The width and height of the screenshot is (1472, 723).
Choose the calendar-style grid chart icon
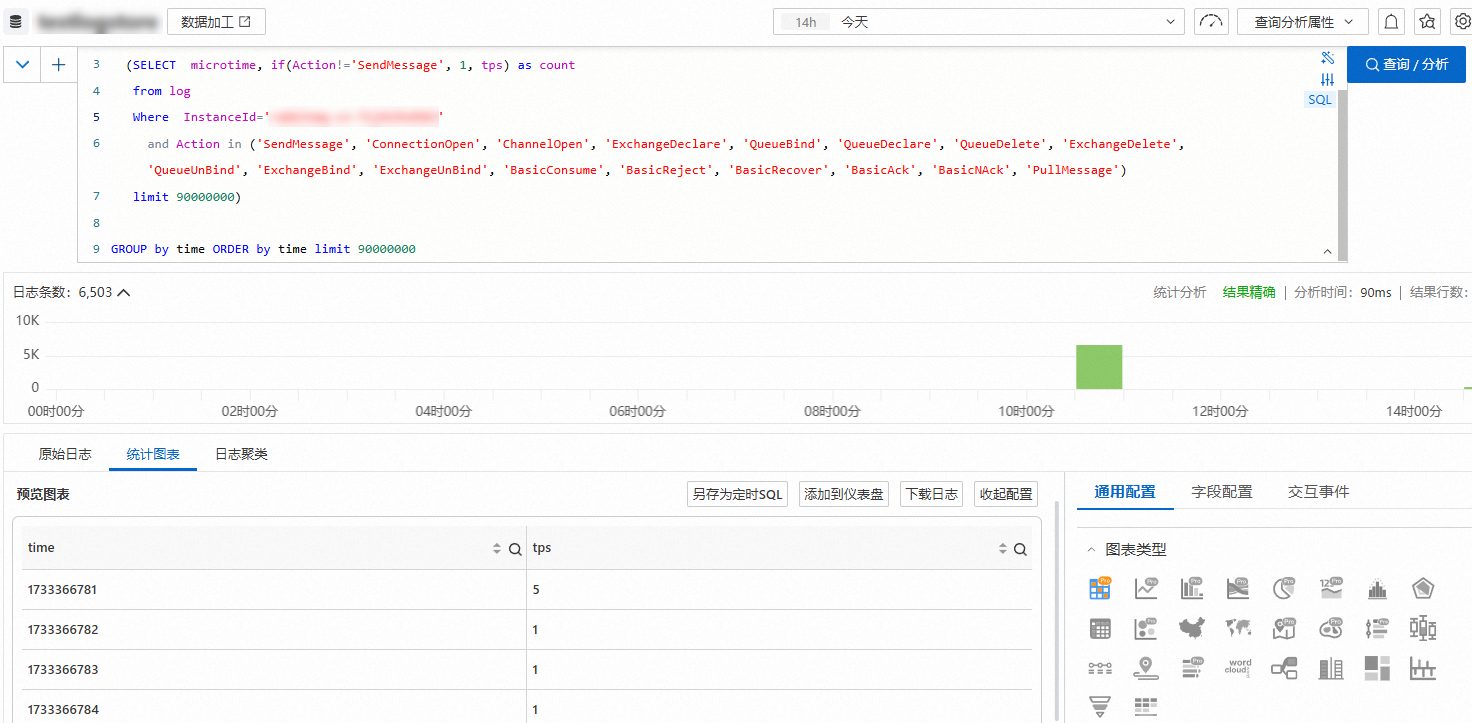tap(1100, 629)
